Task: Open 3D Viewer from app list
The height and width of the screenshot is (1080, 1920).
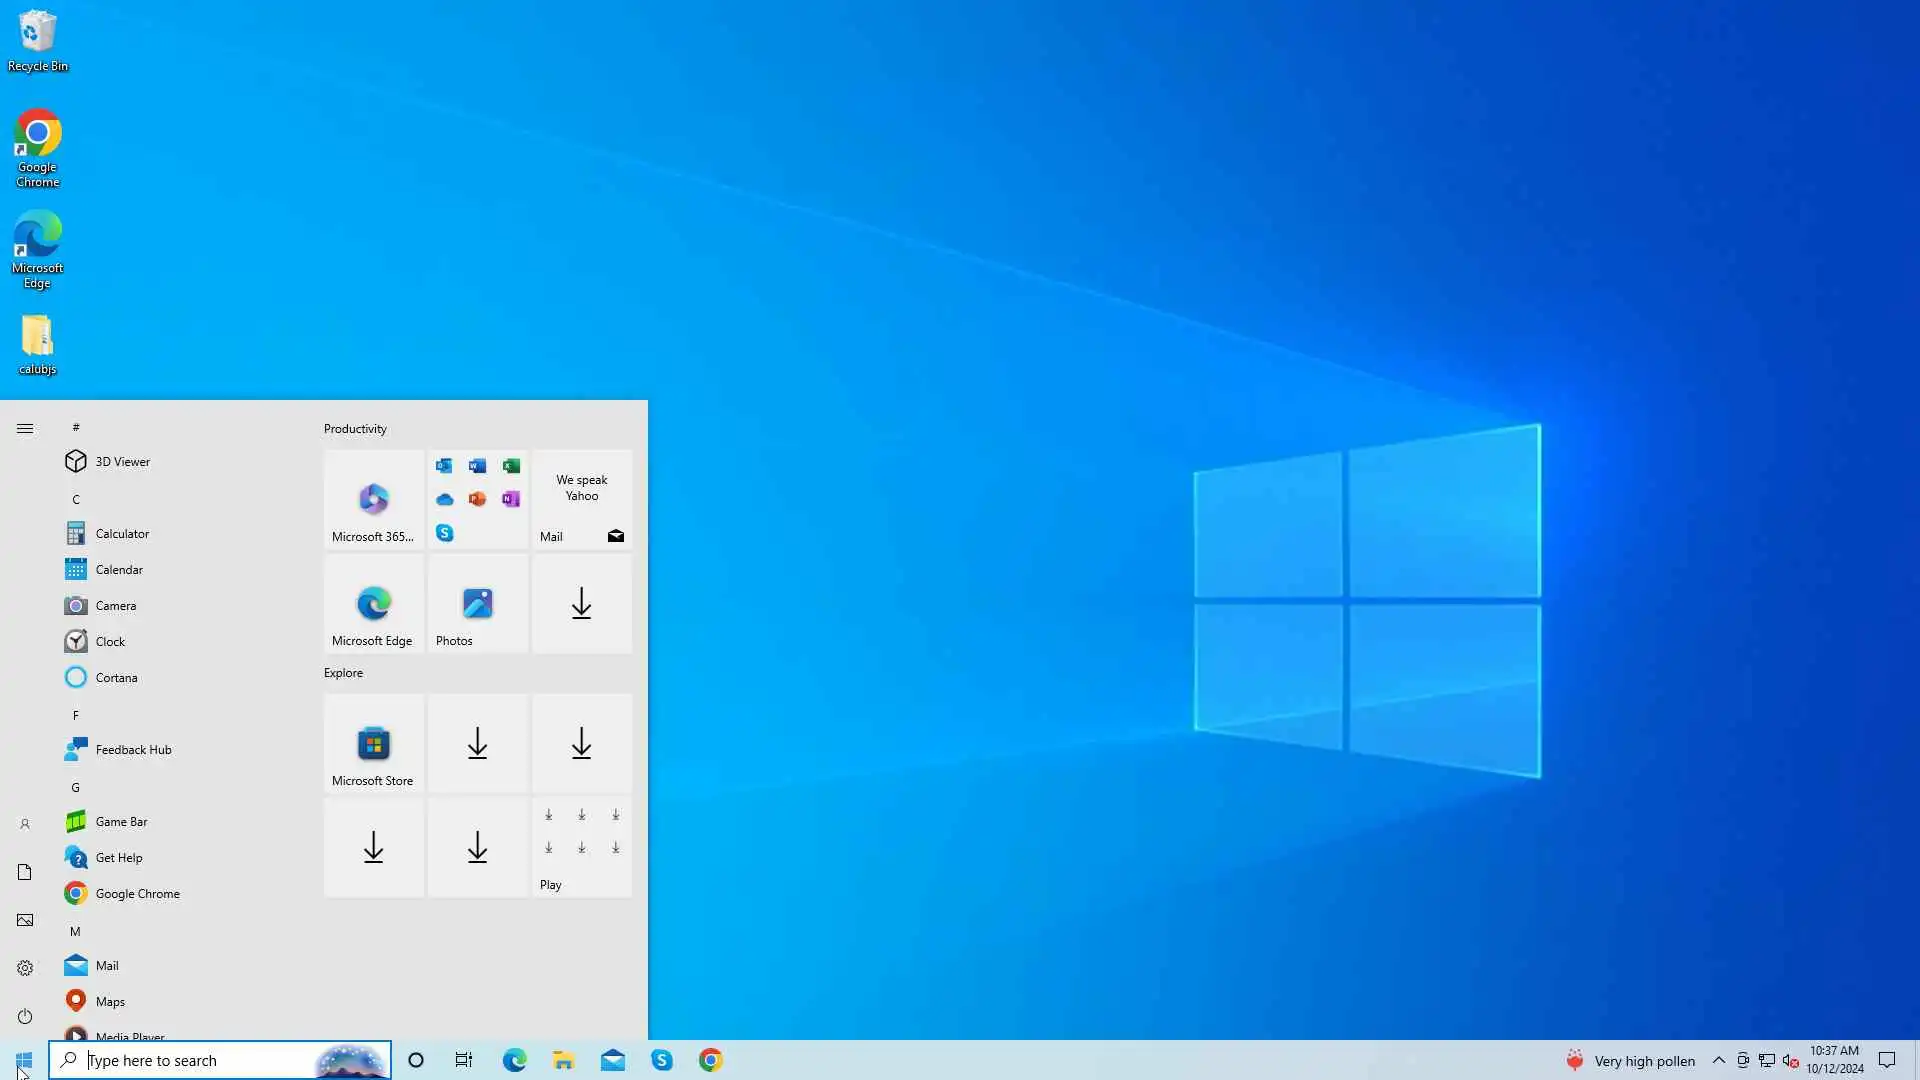Action: click(x=122, y=461)
